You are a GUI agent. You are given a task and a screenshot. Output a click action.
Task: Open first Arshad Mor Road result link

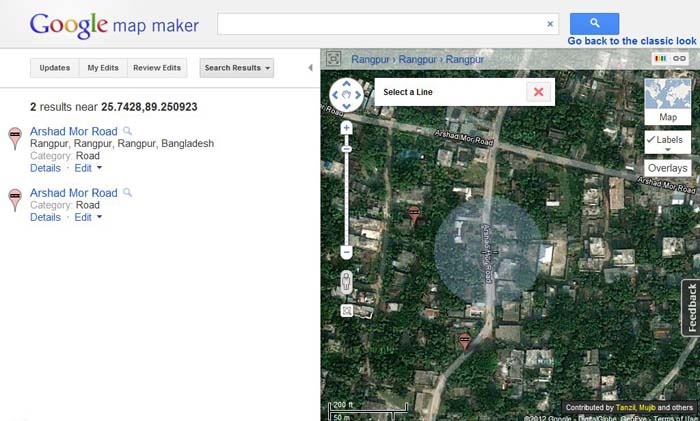[74, 131]
